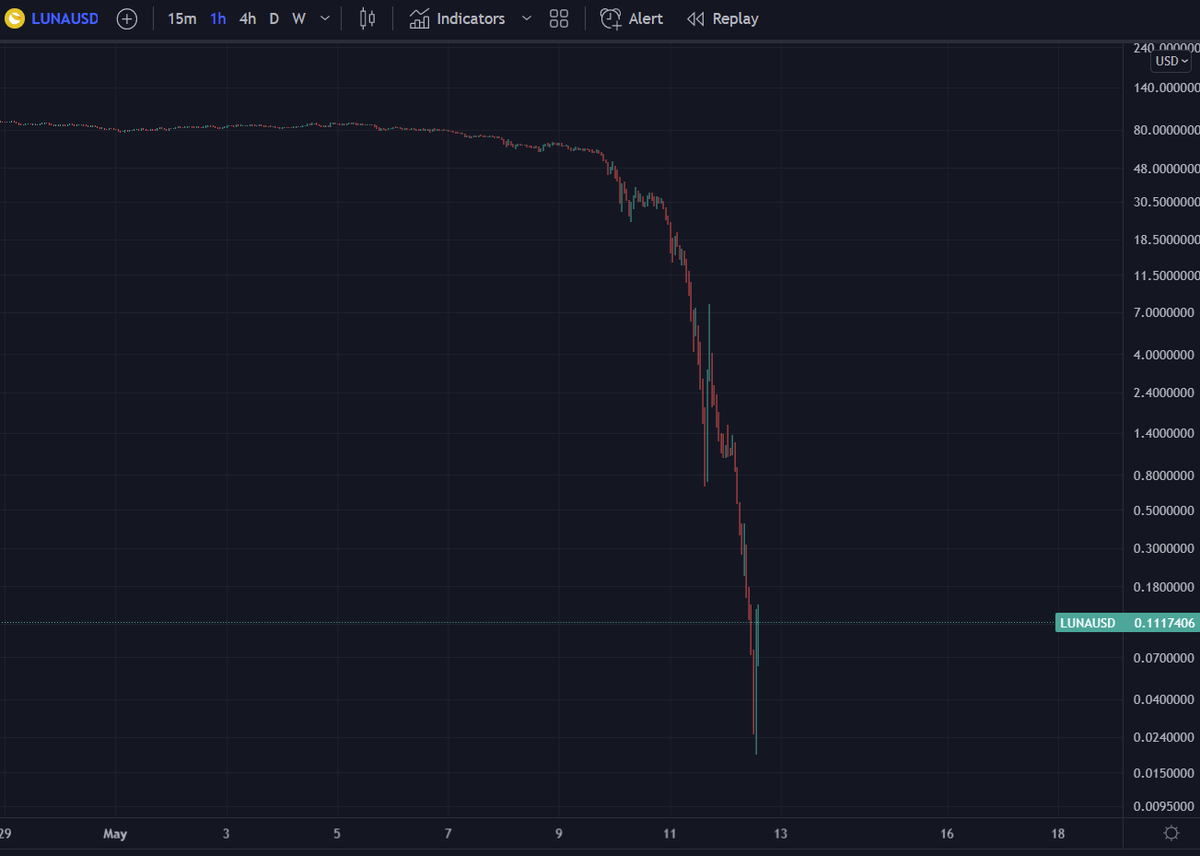Image resolution: width=1200 pixels, height=856 pixels.
Task: Add a symbol to compare using plus icon
Action: click(x=127, y=19)
